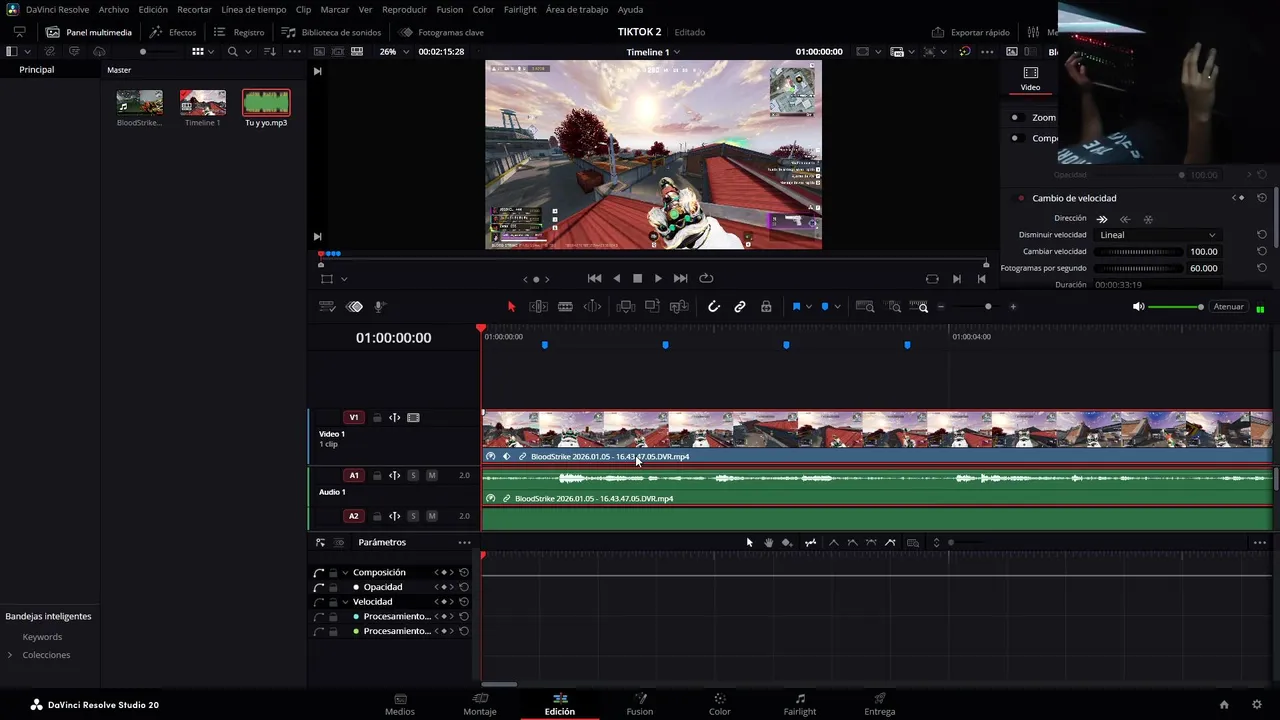This screenshot has width=1280, height=720.
Task: Select the Timeline 1 thumbnail in media pool
Action: [203, 103]
